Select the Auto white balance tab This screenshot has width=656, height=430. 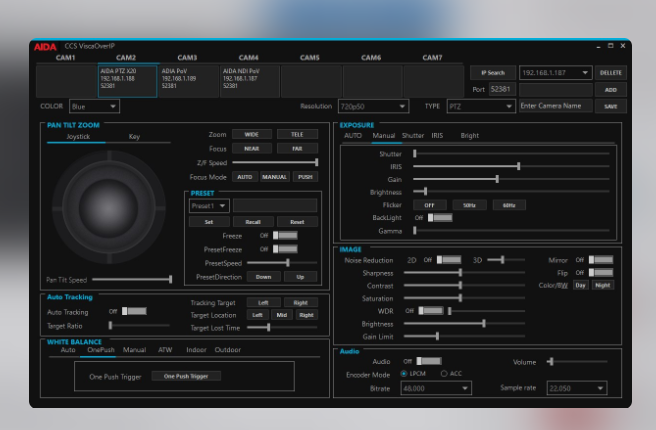(68, 350)
